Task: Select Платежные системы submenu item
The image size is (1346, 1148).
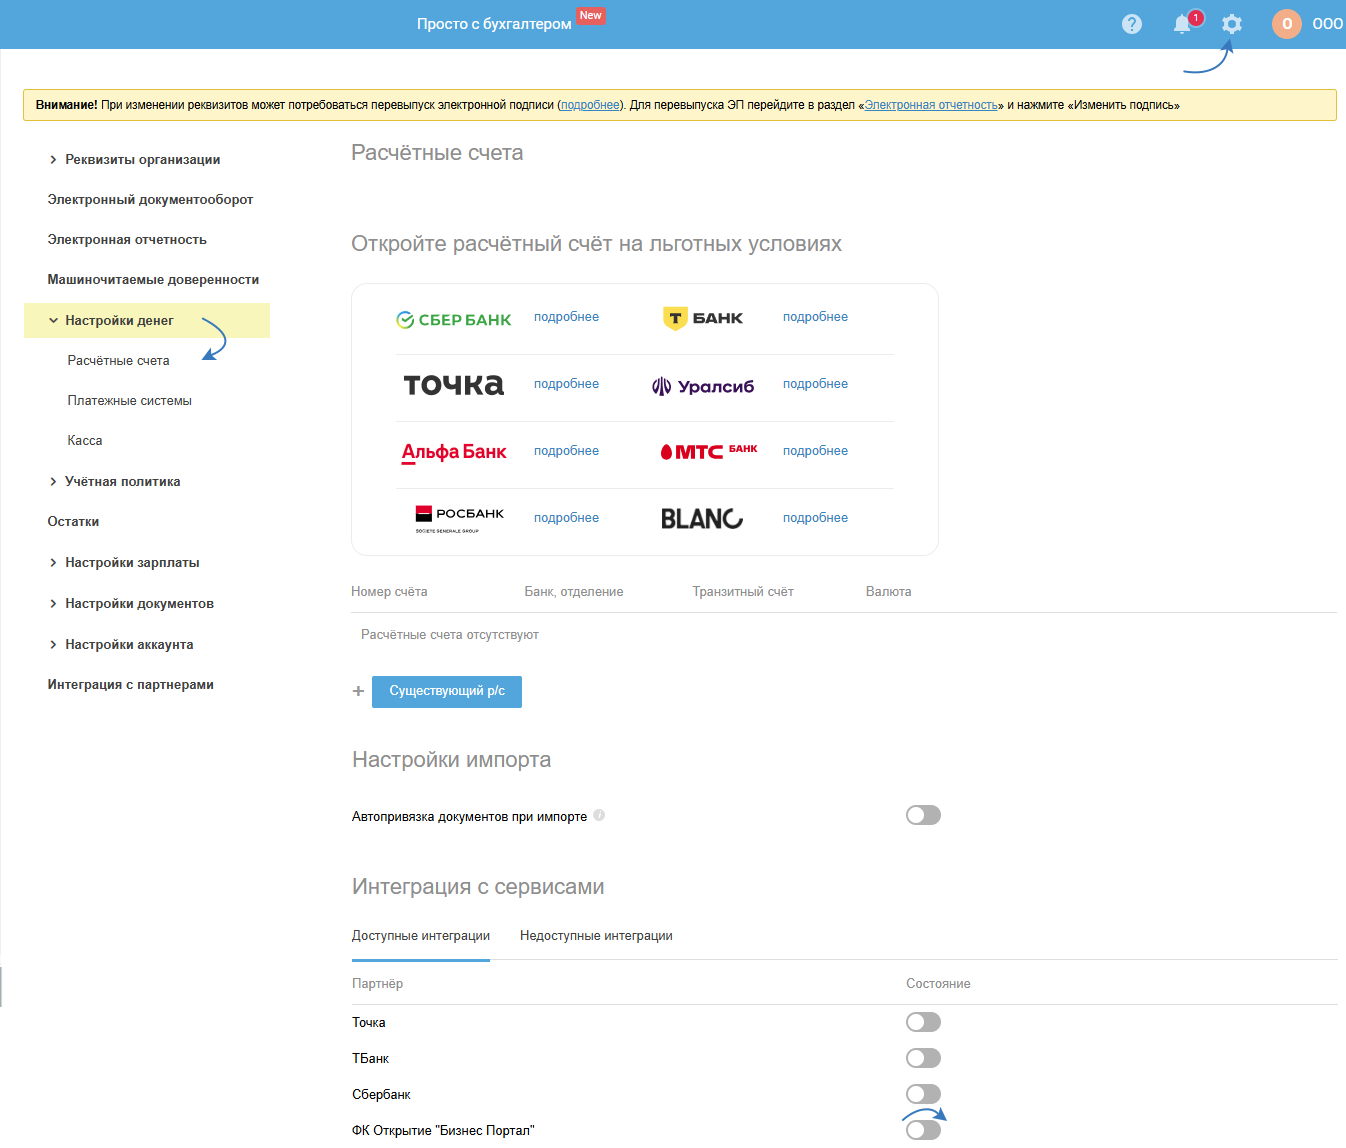Action: [x=129, y=401]
